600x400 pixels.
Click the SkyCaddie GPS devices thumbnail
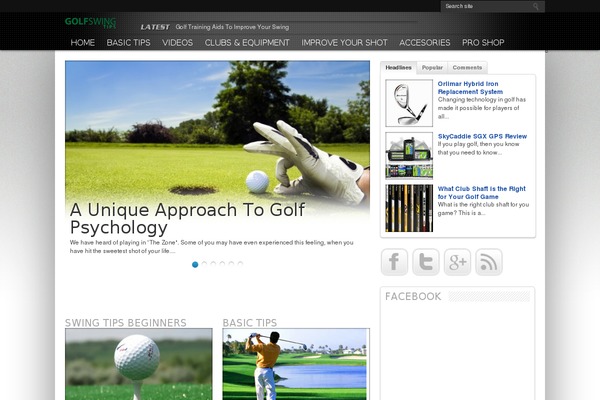pos(409,155)
